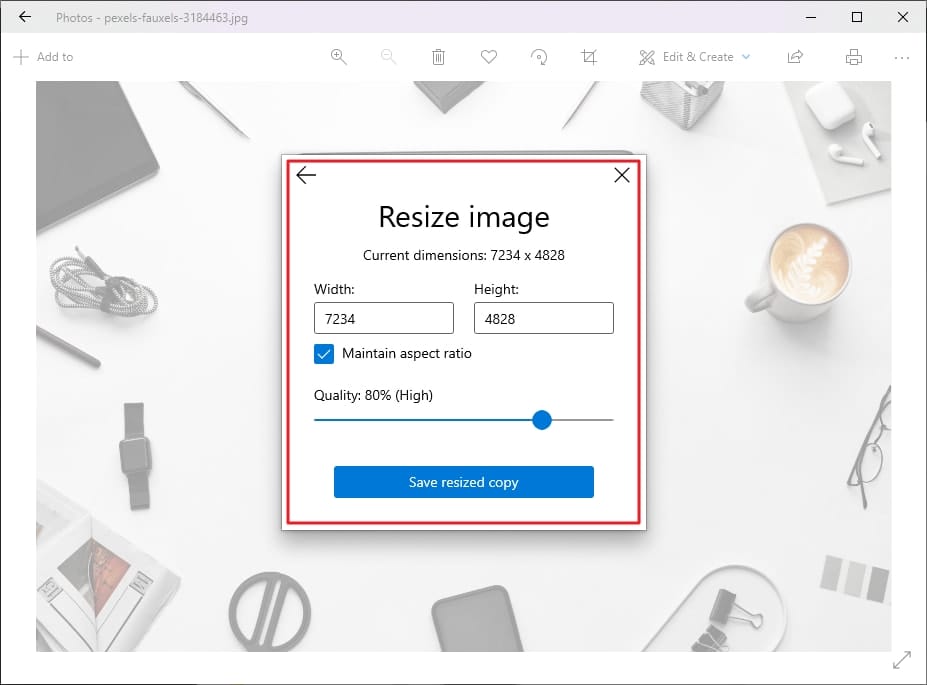This screenshot has height=685, width=927.
Task: Maximize the Photos window
Action: (857, 17)
